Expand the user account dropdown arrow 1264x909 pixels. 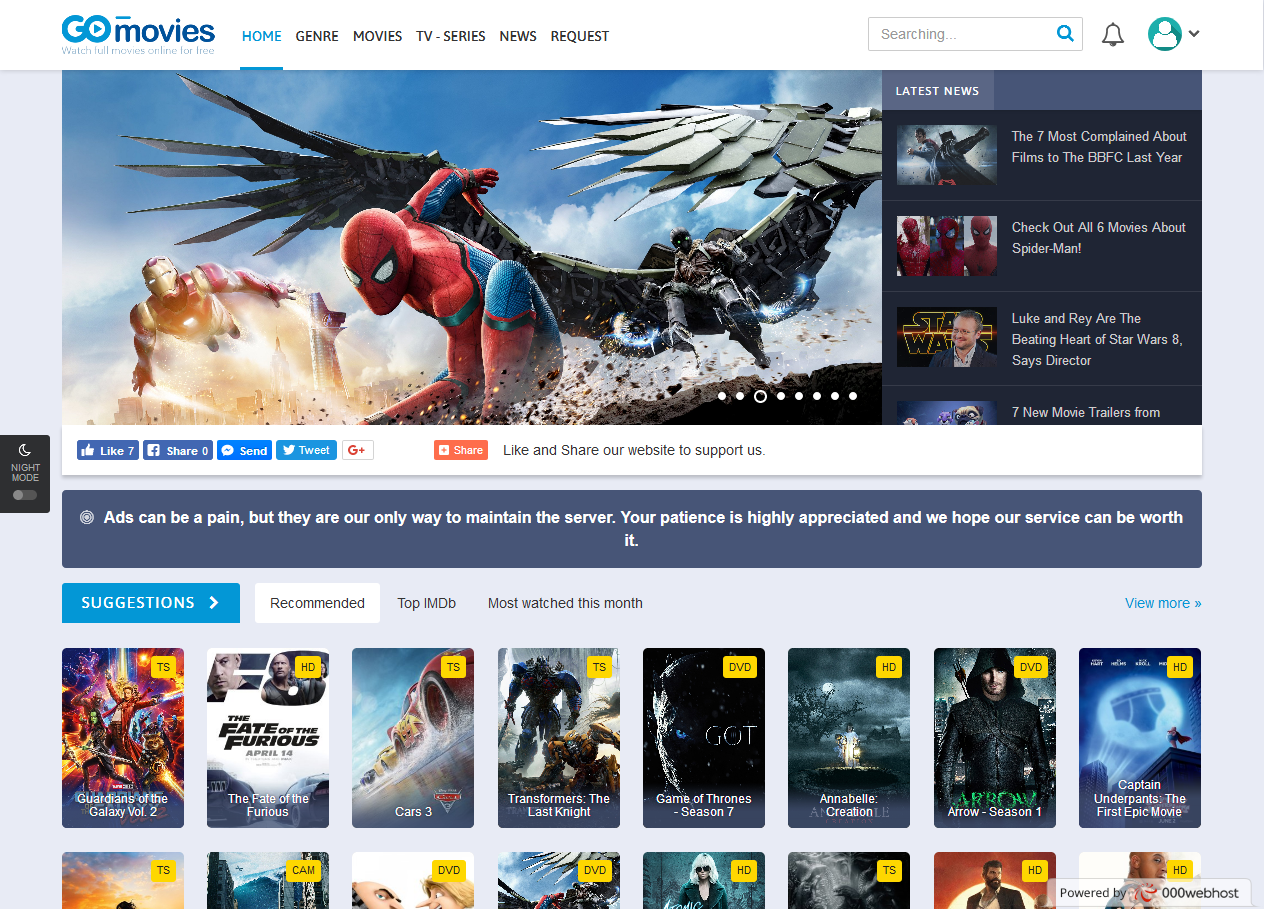[1194, 34]
